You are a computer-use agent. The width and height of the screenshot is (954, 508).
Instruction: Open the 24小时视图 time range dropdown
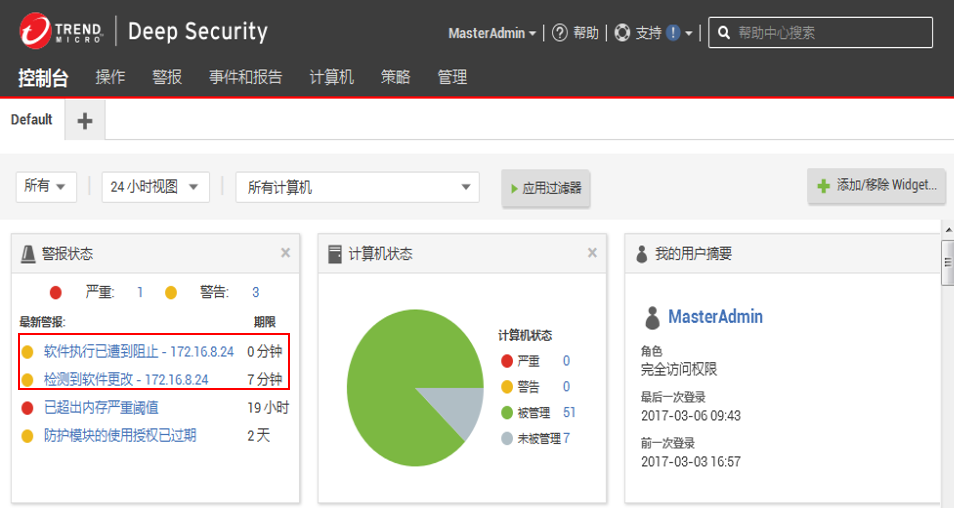coord(155,187)
